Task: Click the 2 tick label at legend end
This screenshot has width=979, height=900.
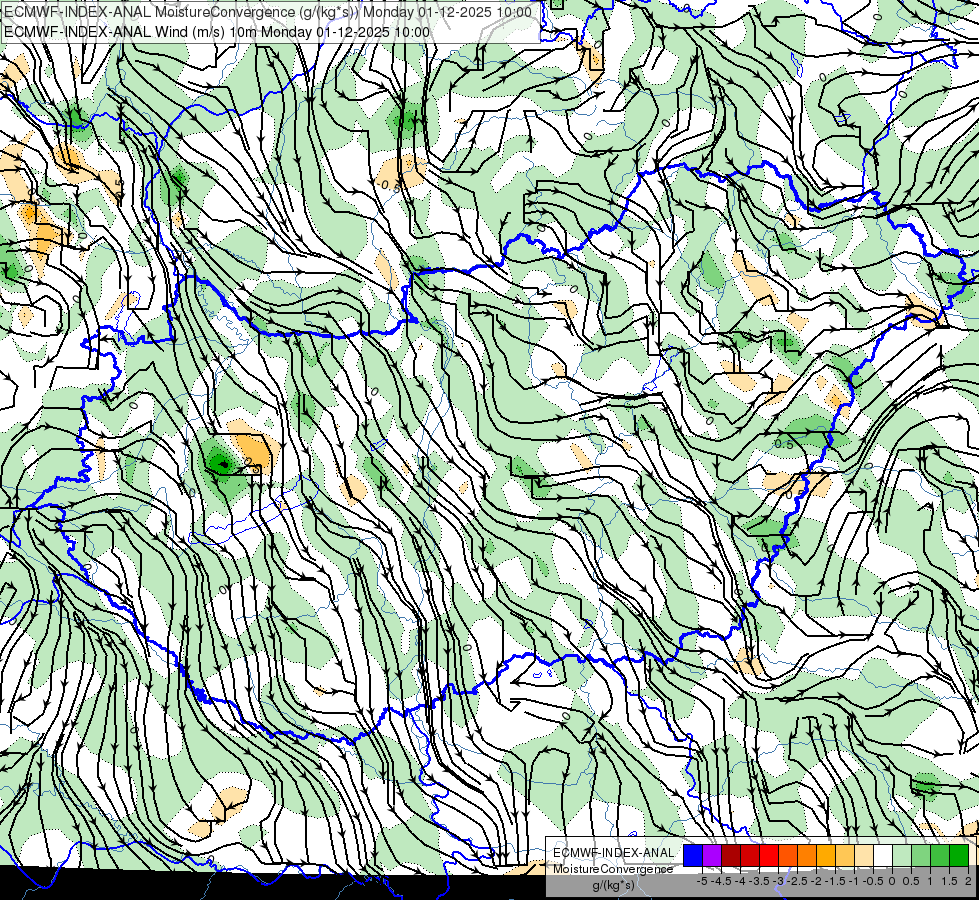Action: pyautogui.click(x=968, y=881)
